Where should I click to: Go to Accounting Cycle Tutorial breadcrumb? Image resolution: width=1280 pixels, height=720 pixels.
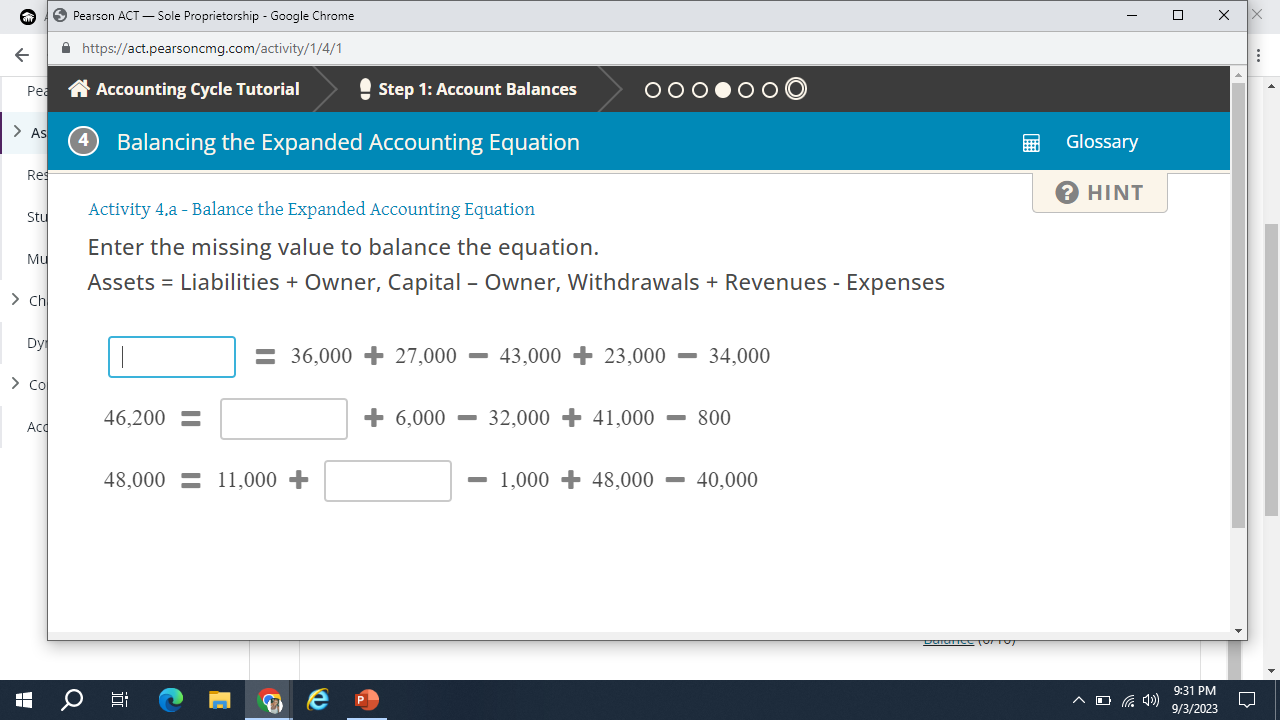(197, 89)
